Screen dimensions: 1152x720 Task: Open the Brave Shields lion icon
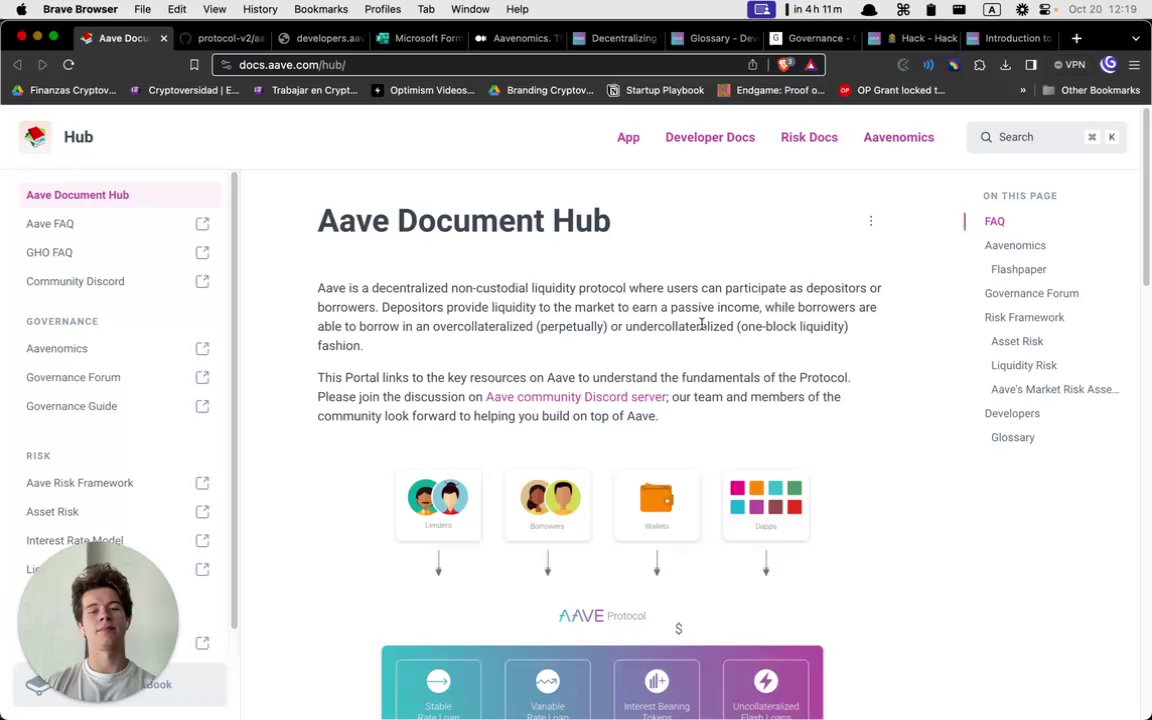tap(785, 65)
